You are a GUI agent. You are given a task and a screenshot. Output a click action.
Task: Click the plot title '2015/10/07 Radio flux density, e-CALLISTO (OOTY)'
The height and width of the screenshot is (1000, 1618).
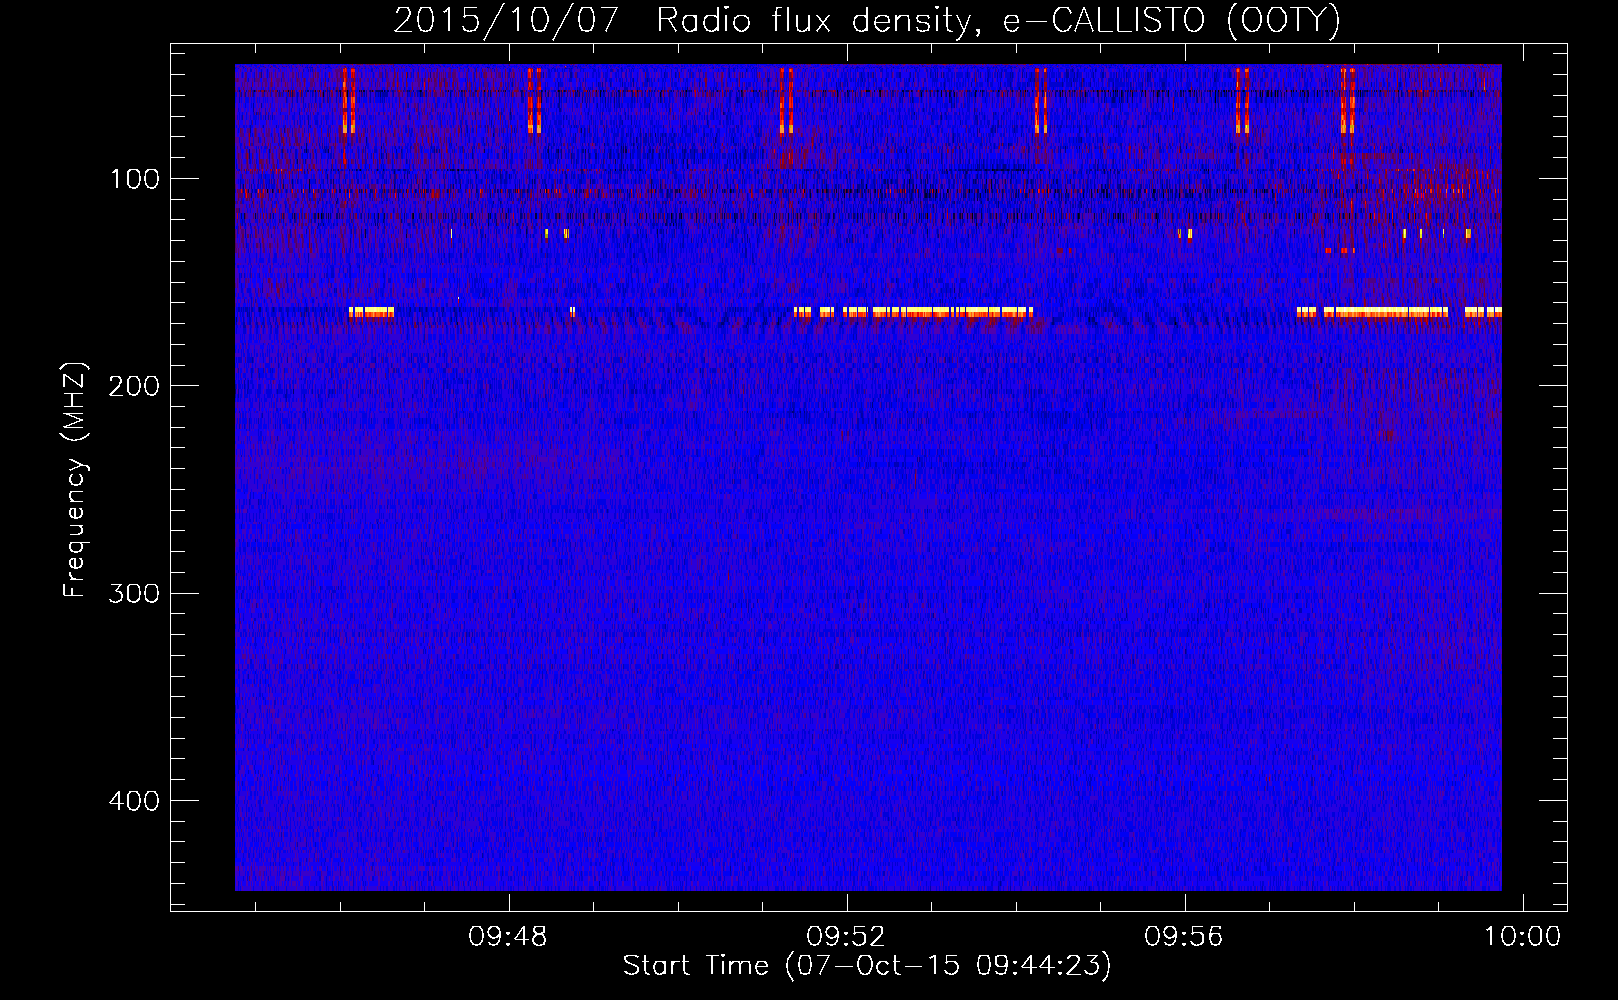[867, 20]
